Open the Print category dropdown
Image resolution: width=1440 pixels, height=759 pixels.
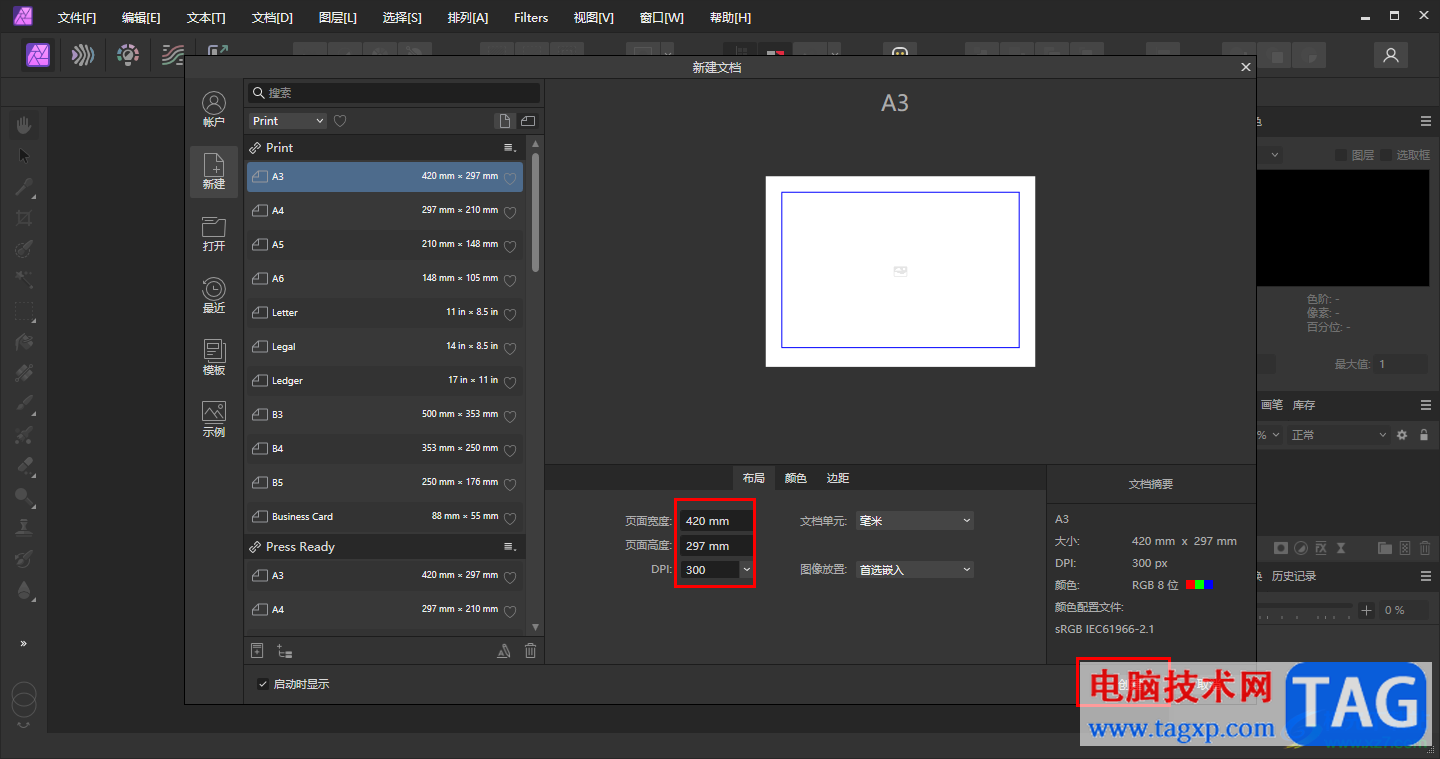pos(288,121)
